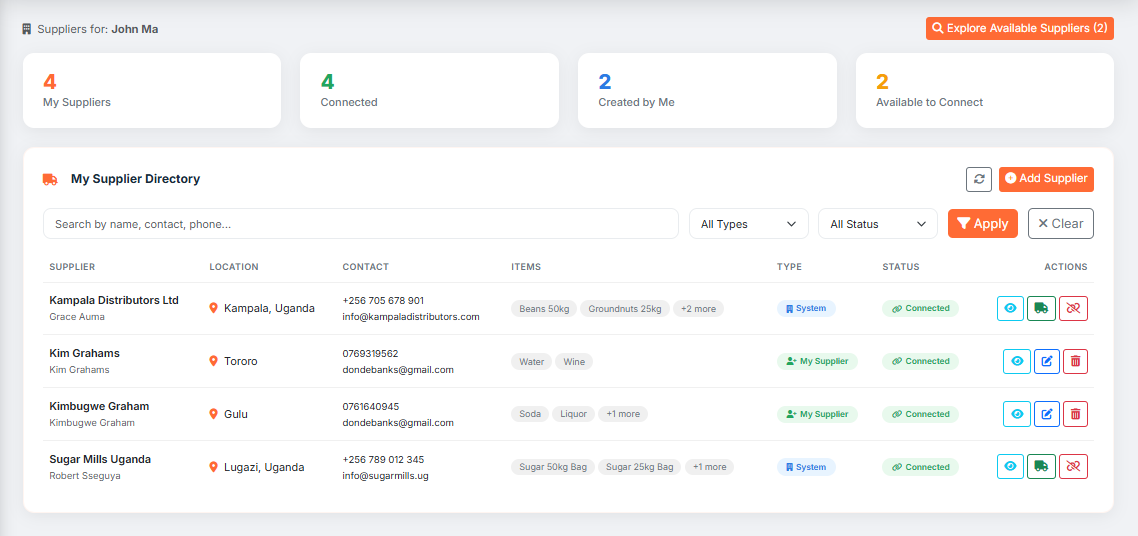Open truck order icon for Kampala Distributors
1138x536 pixels.
coord(1041,308)
